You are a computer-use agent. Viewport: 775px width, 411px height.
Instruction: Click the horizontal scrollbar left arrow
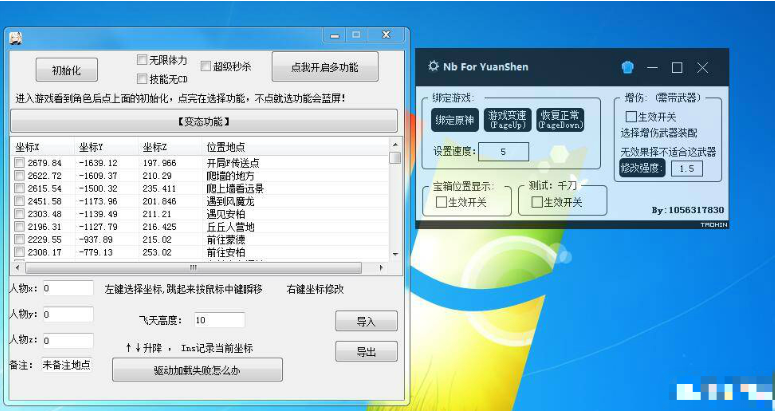[18, 268]
